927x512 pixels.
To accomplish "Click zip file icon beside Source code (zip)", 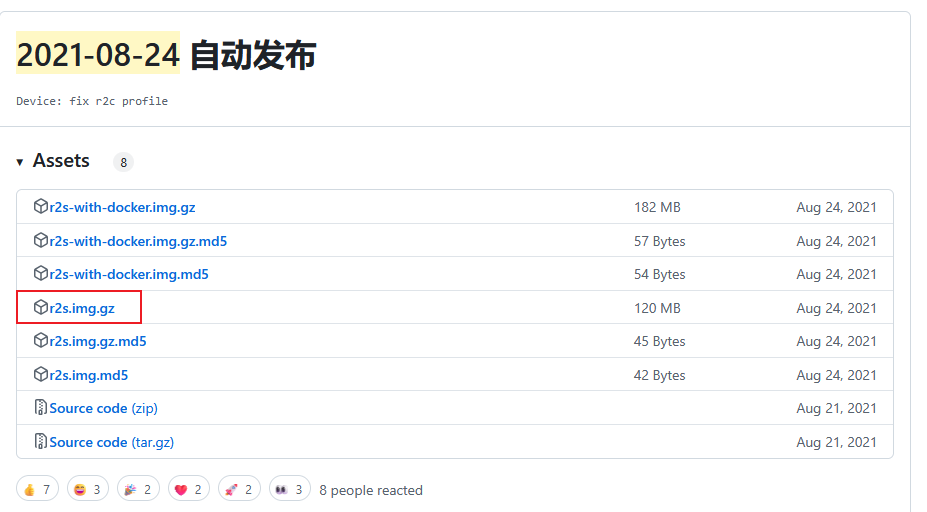I will pyautogui.click(x=41, y=408).
